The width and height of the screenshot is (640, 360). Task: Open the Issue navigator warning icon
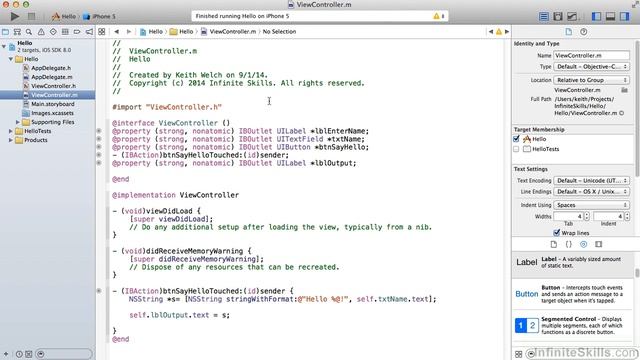tap(41, 31)
